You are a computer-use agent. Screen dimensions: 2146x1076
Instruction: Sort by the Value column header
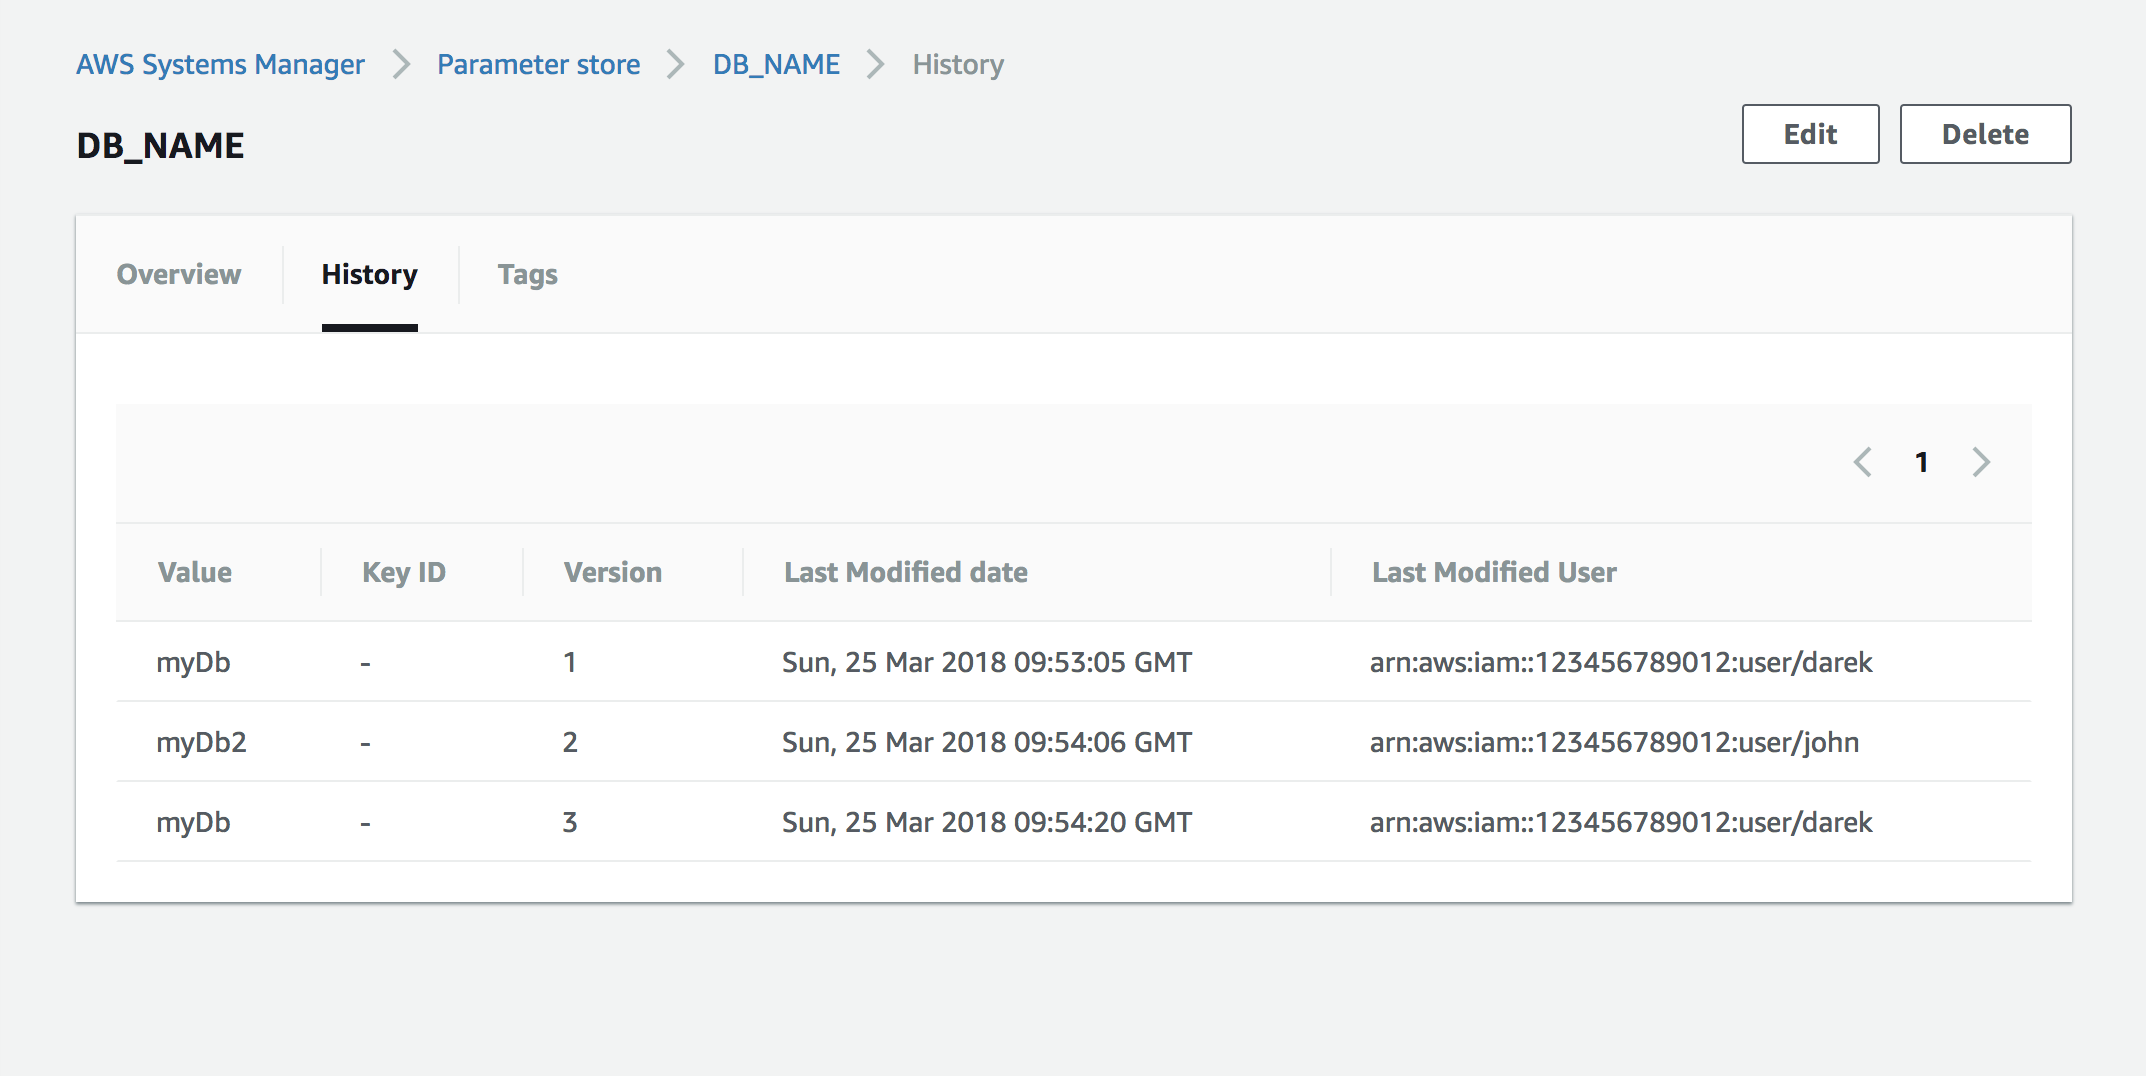195,572
